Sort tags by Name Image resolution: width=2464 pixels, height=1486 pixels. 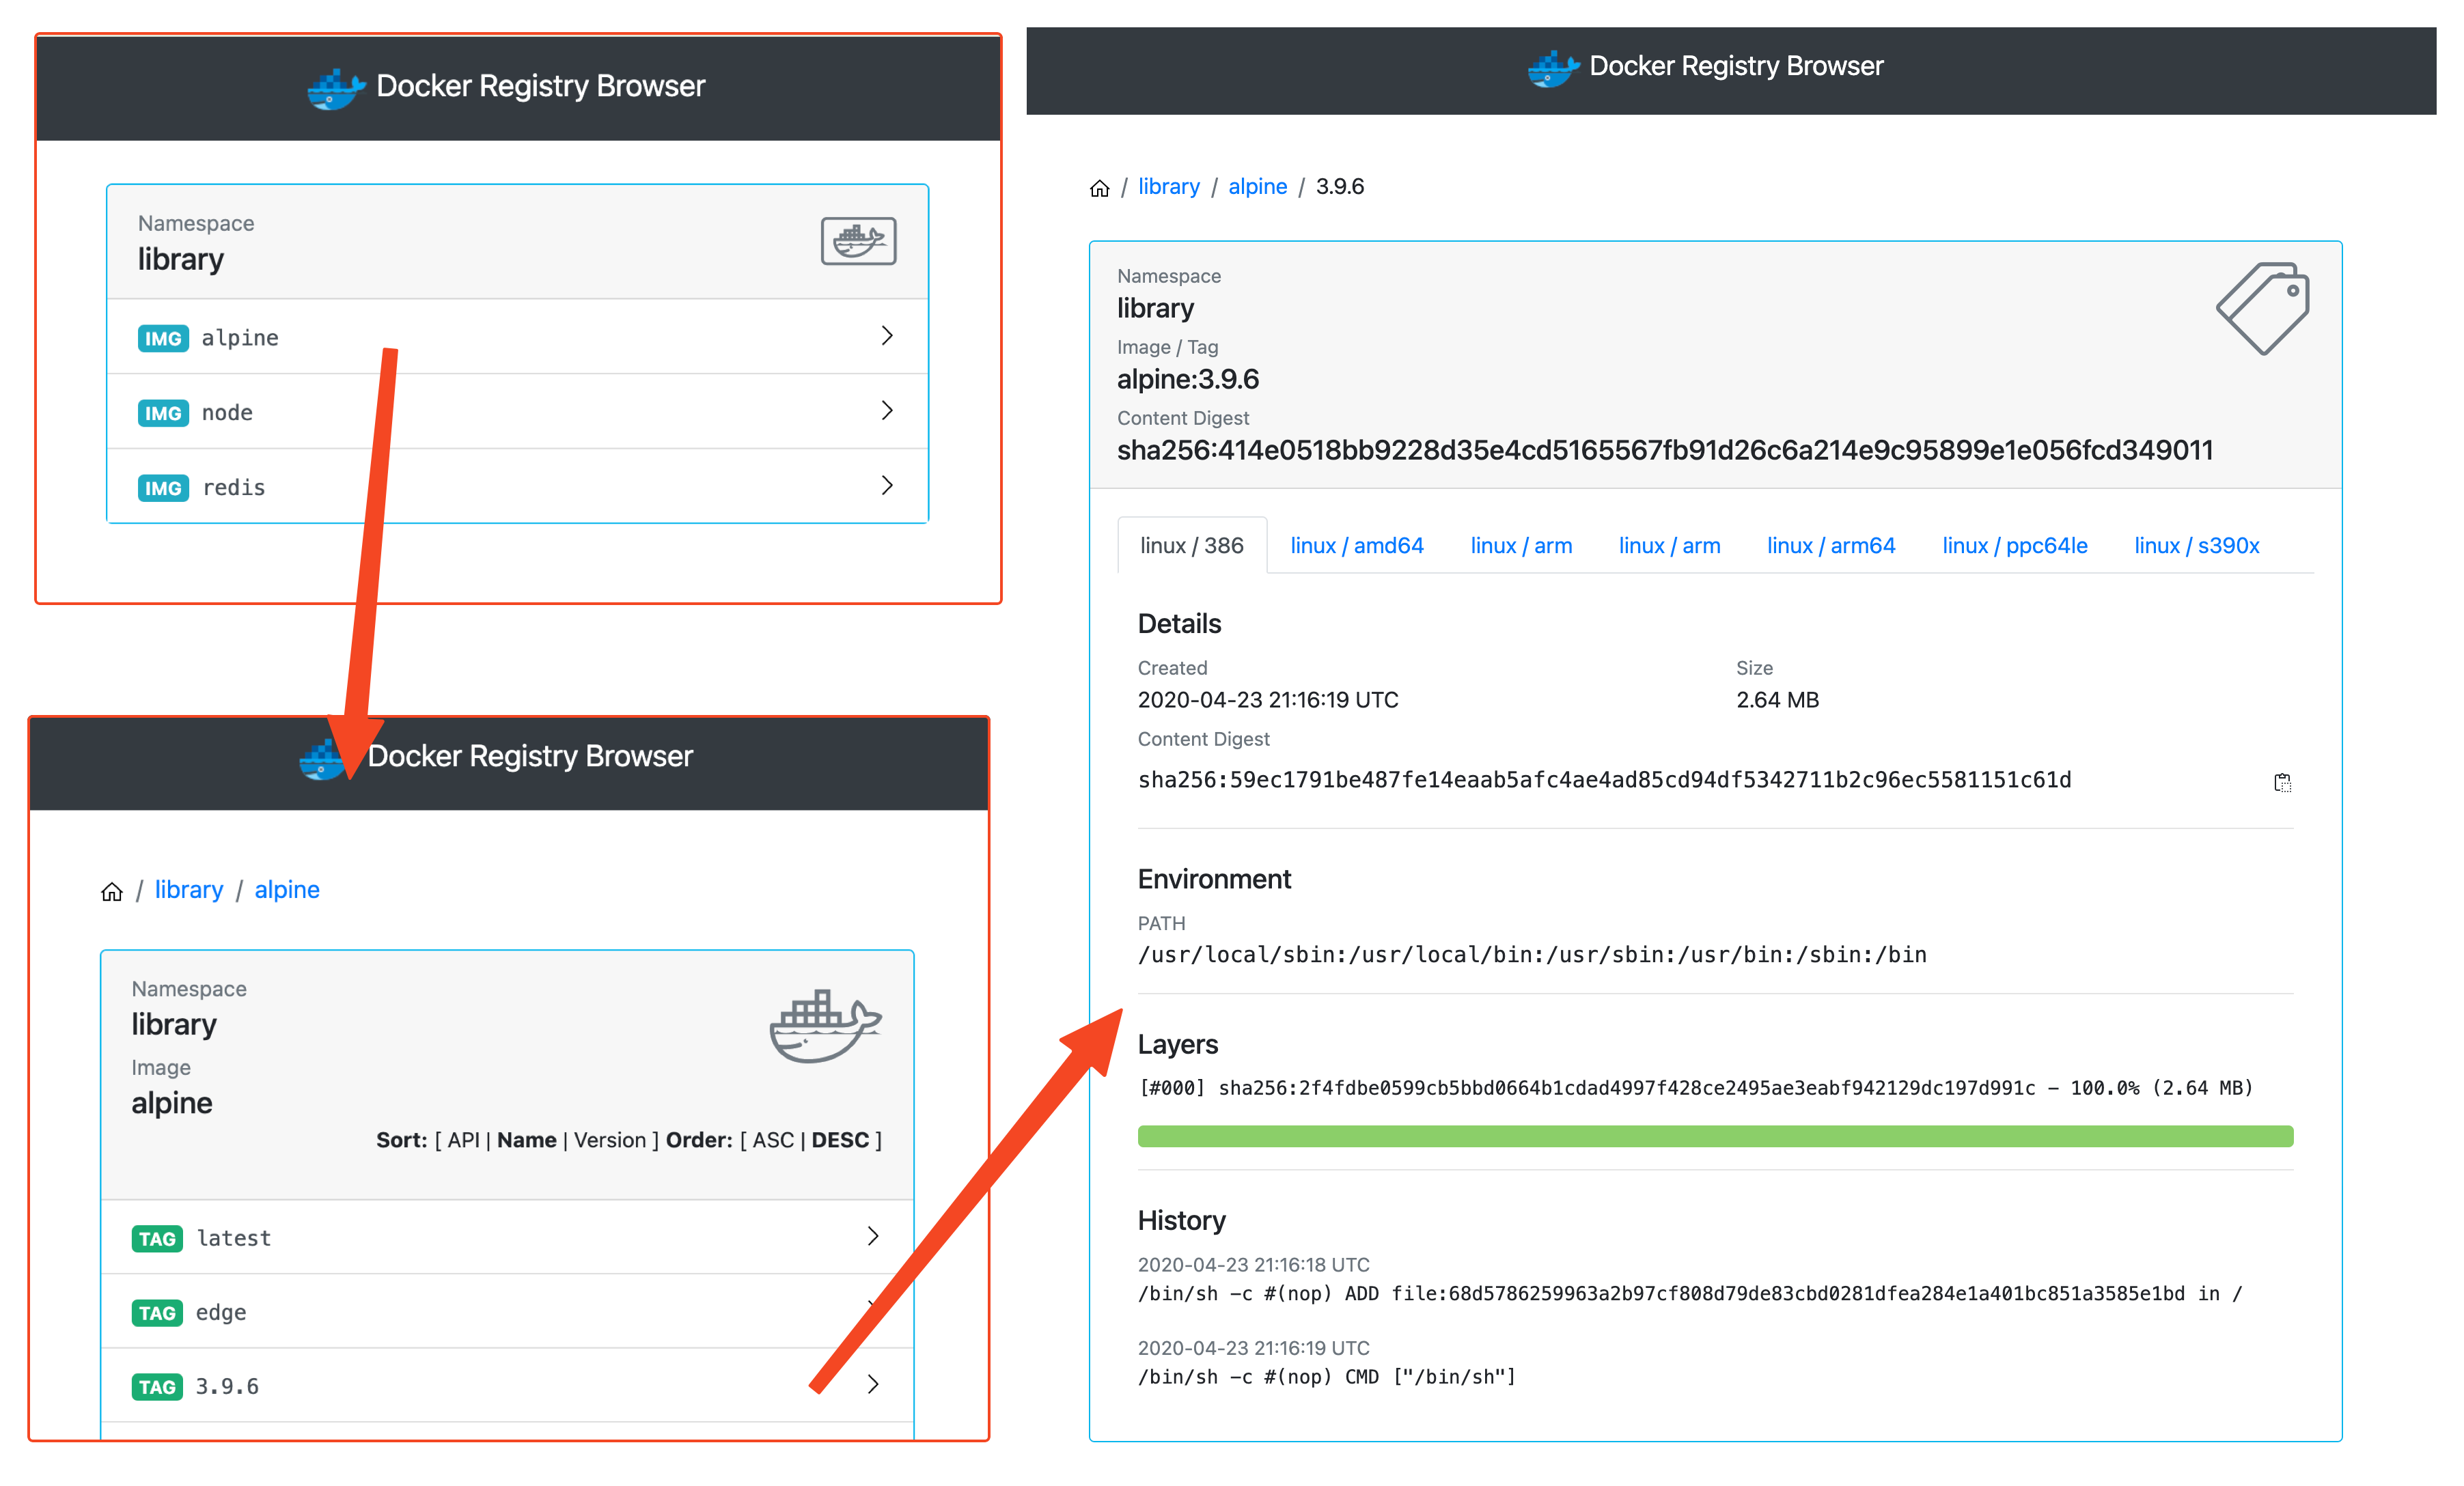click(527, 1140)
